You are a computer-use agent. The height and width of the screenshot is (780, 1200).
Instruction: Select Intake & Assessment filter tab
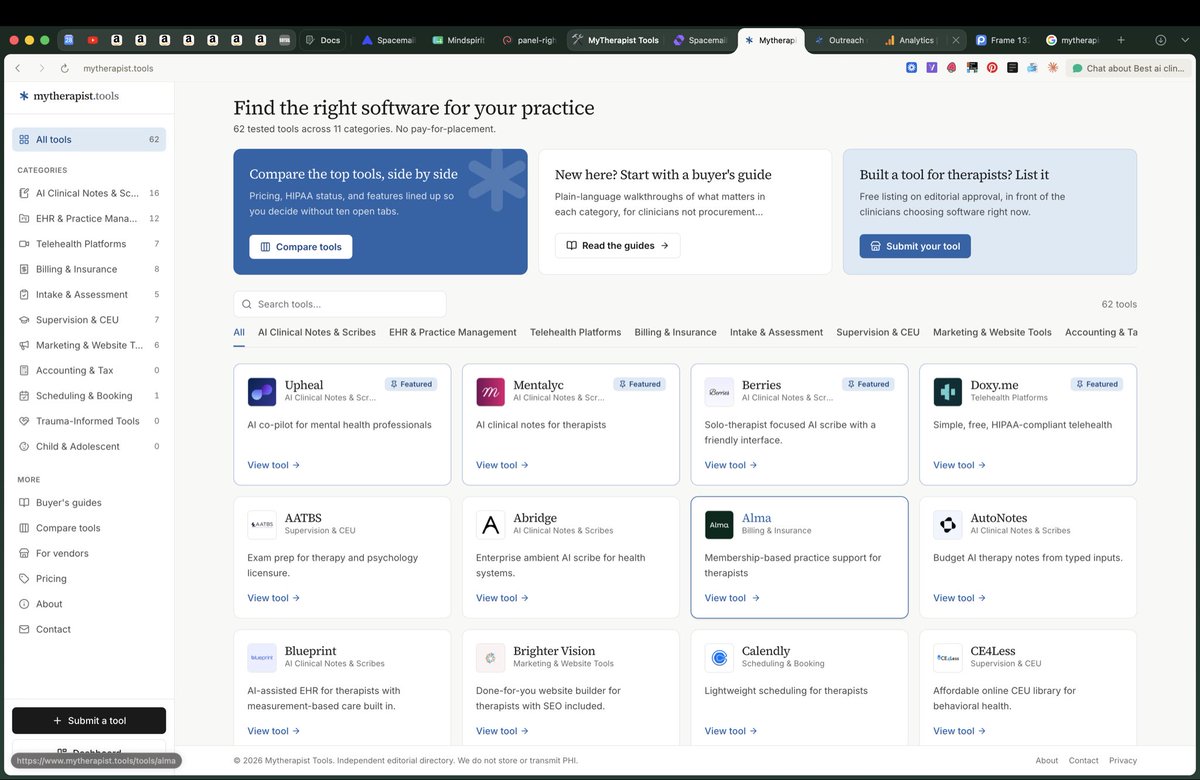[776, 332]
